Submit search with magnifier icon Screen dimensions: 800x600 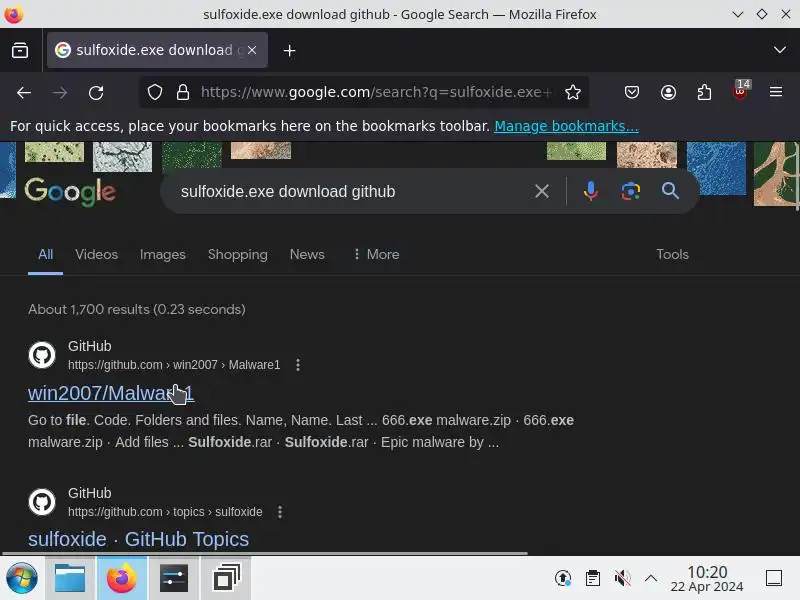[x=670, y=191]
